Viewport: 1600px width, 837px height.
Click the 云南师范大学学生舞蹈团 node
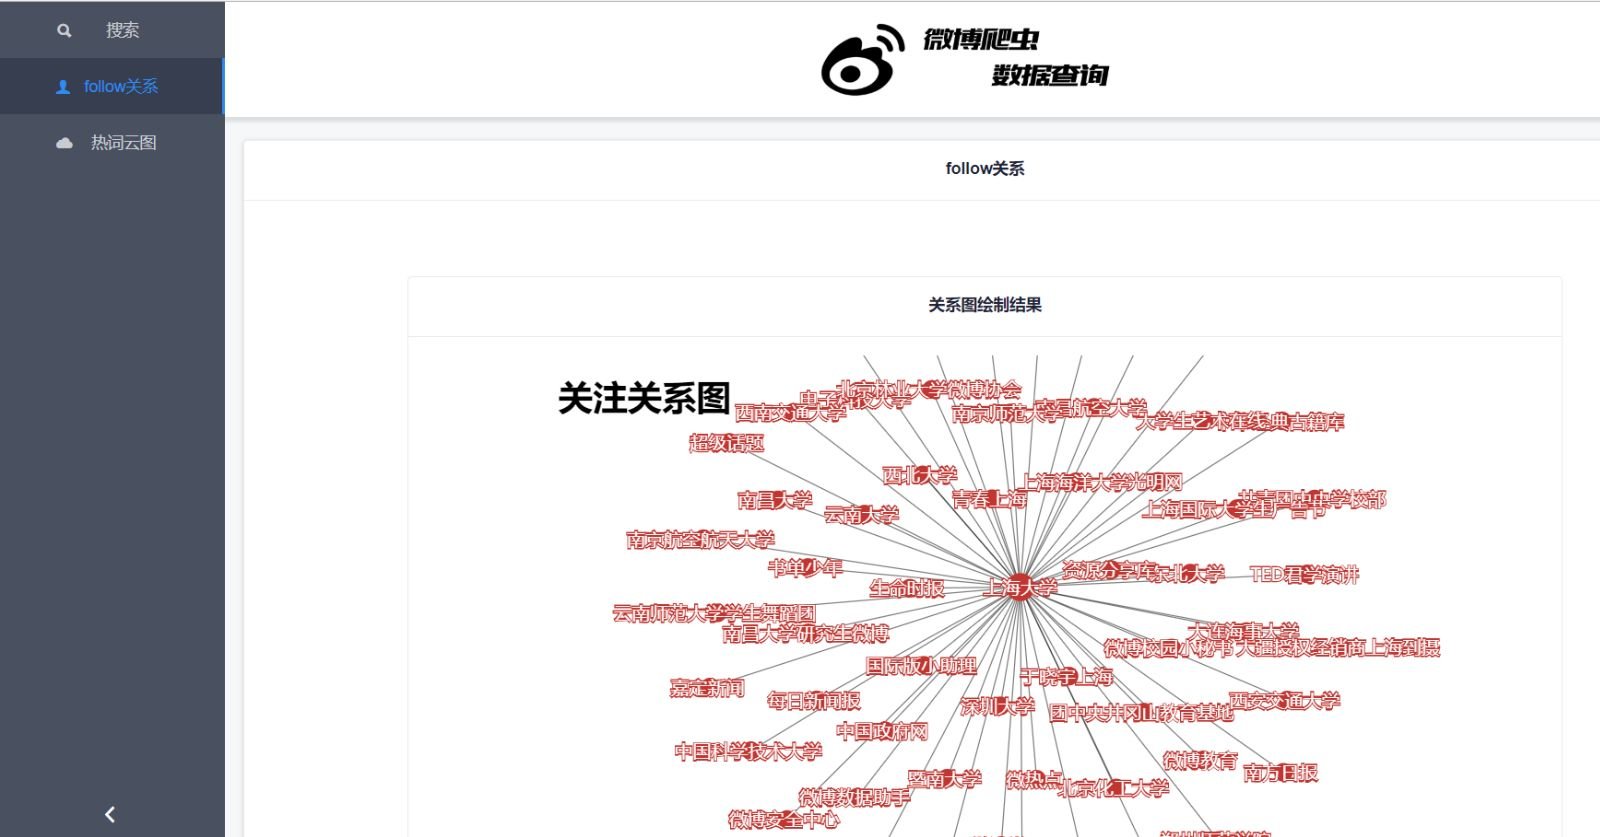[714, 613]
